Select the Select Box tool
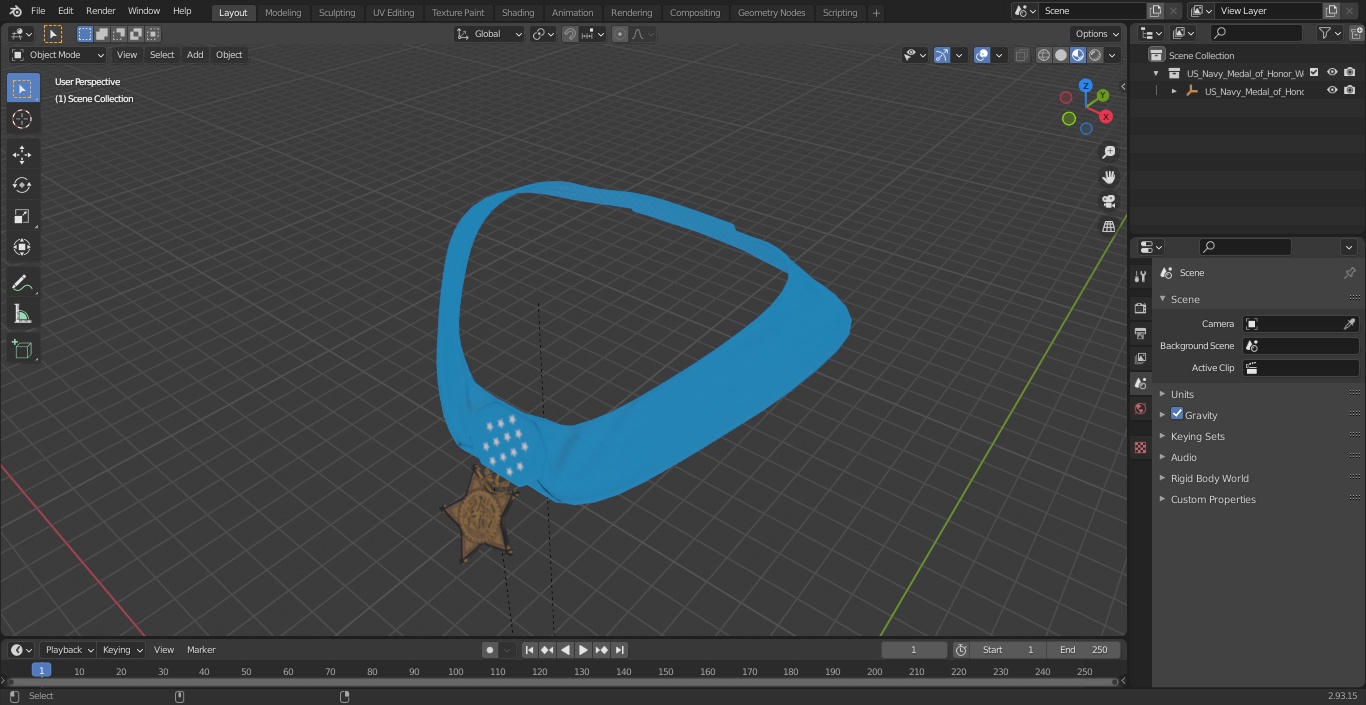Image resolution: width=1366 pixels, height=705 pixels. pyautogui.click(x=22, y=88)
